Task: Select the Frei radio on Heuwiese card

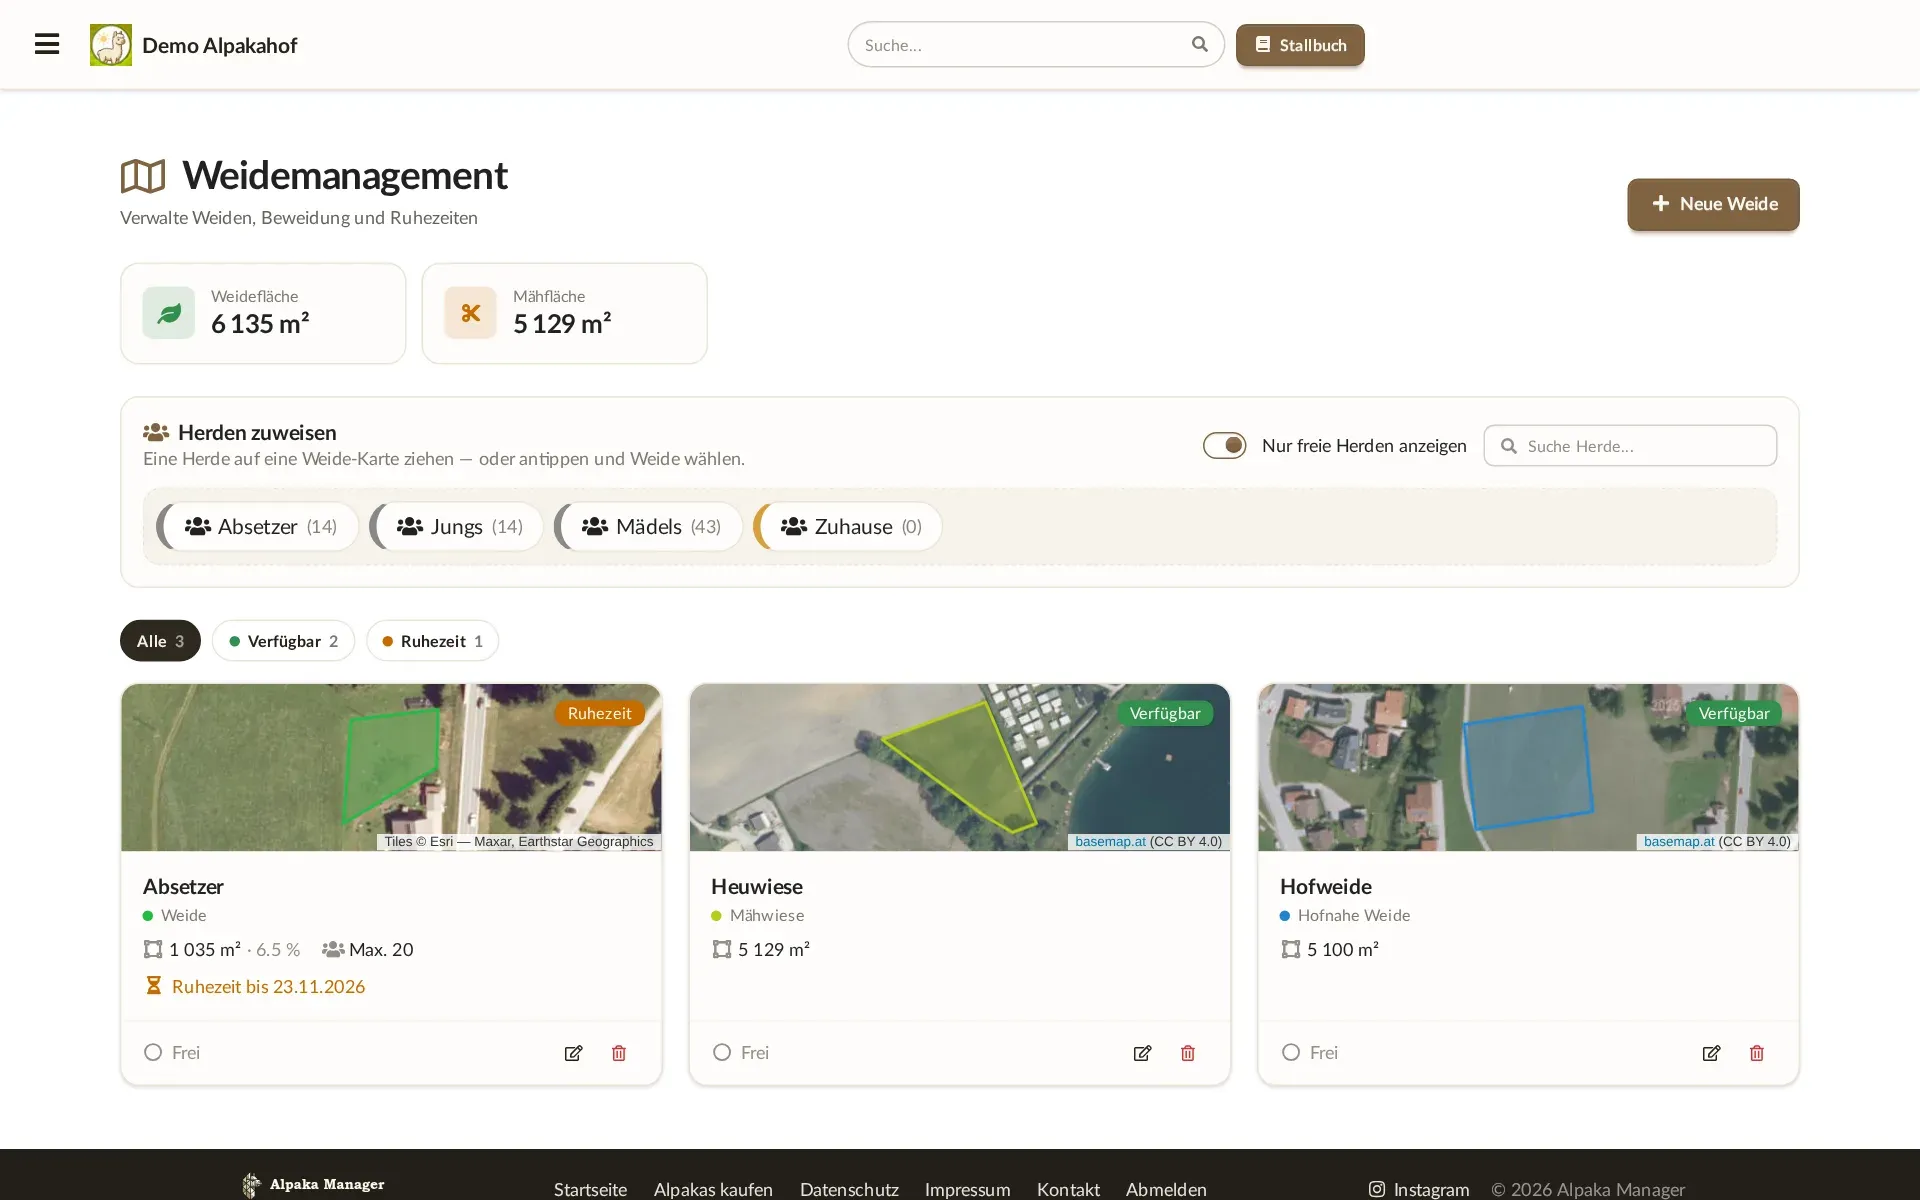Action: (722, 1052)
